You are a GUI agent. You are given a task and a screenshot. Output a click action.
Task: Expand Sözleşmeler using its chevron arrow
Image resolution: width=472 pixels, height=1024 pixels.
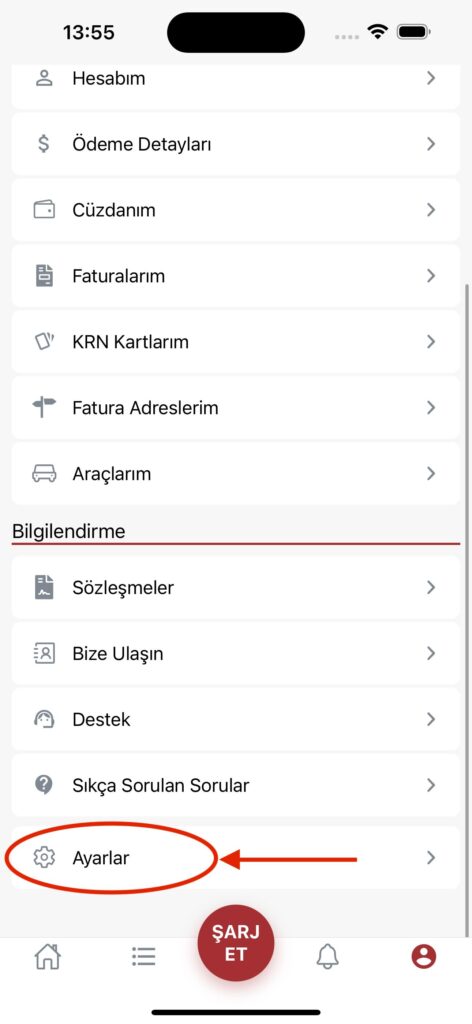pos(431,587)
